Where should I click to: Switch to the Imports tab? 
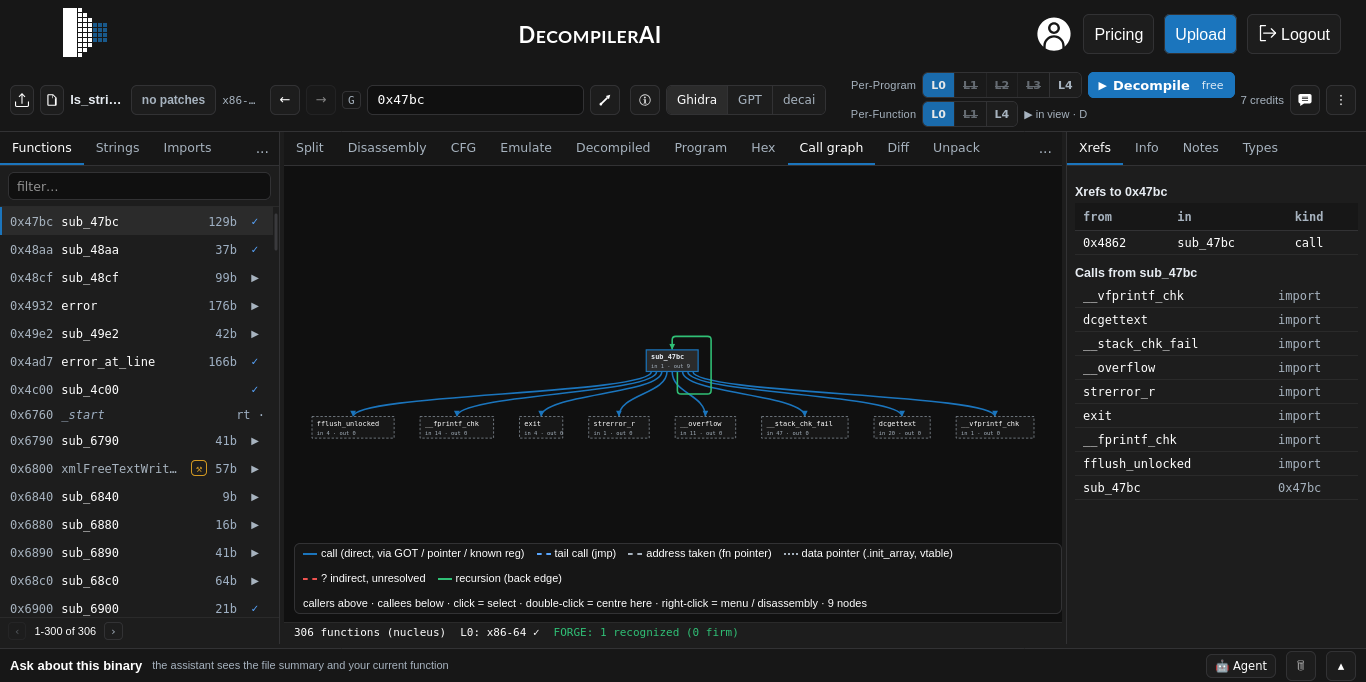[188, 148]
